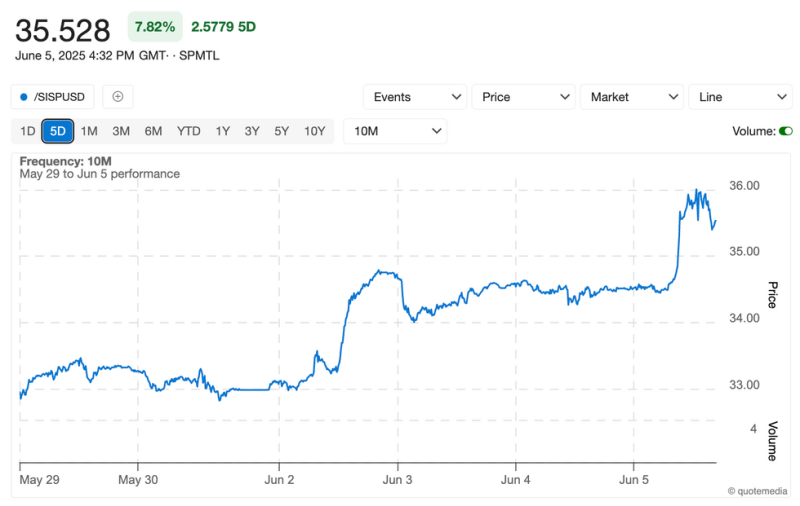
Task: Click the 33.00 price axis label
Action: coord(744,385)
